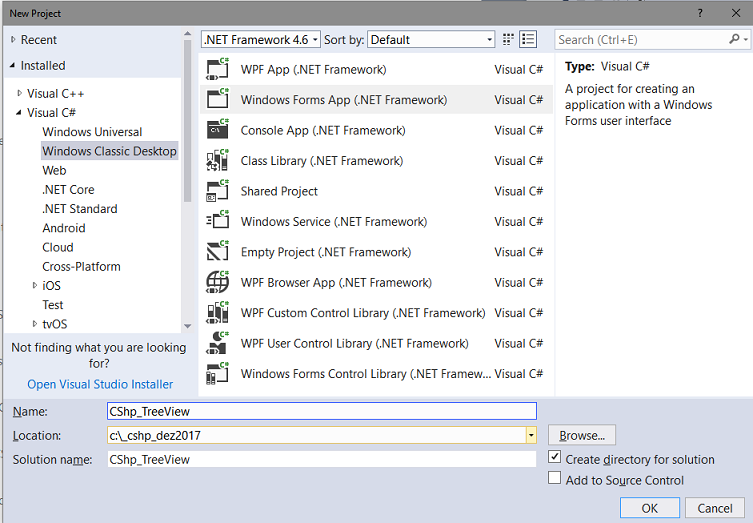The width and height of the screenshot is (753, 523).
Task: Click the OK button
Action: (x=650, y=508)
